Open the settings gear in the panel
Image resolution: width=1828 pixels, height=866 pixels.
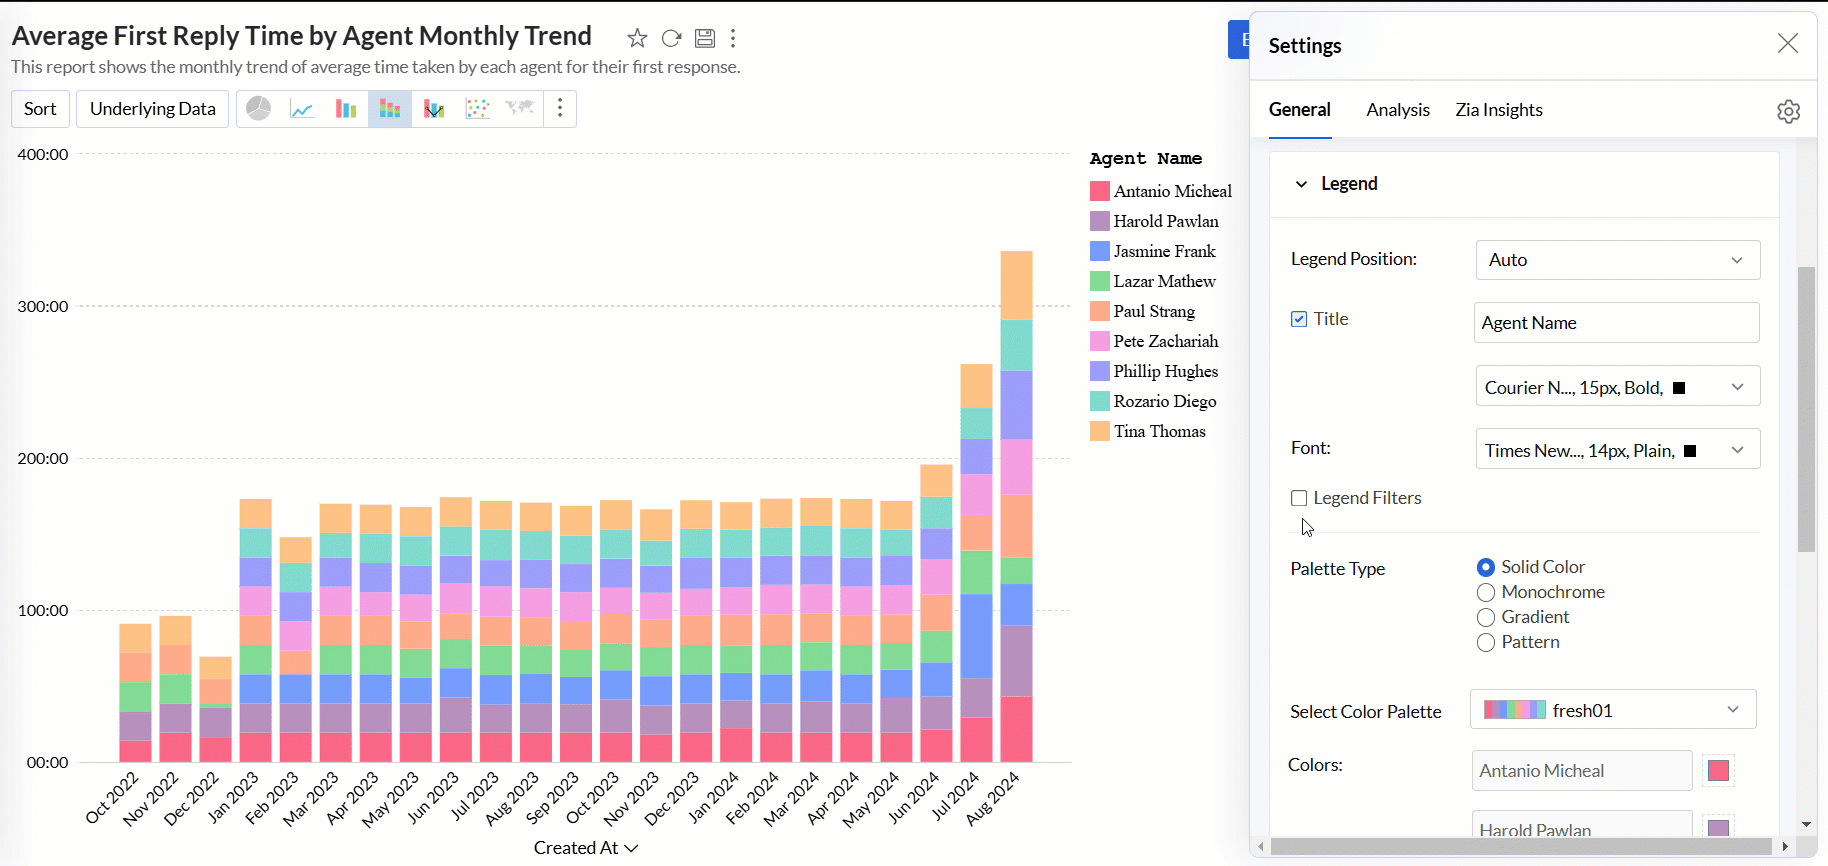tap(1788, 111)
